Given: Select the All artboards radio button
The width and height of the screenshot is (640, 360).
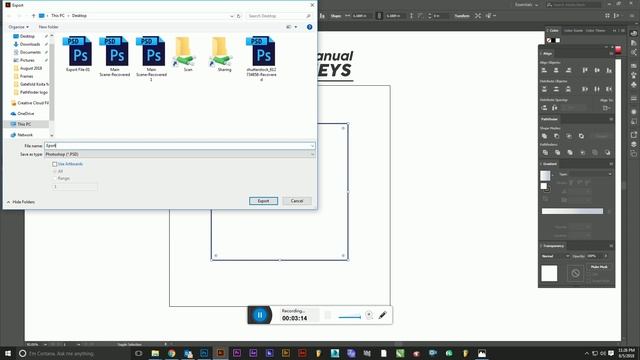Looking at the screenshot, I should 55,171.
